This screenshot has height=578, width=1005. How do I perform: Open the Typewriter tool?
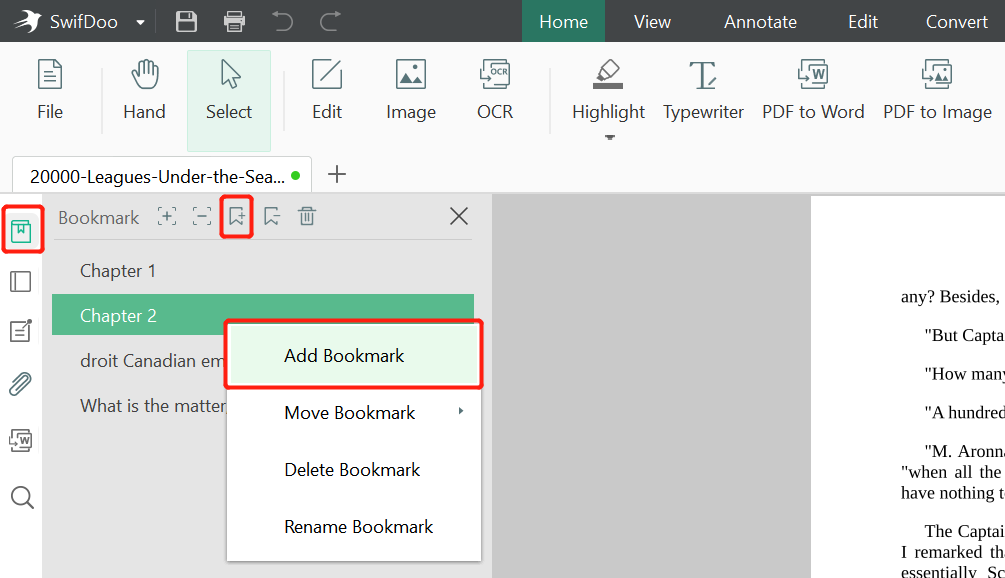703,90
